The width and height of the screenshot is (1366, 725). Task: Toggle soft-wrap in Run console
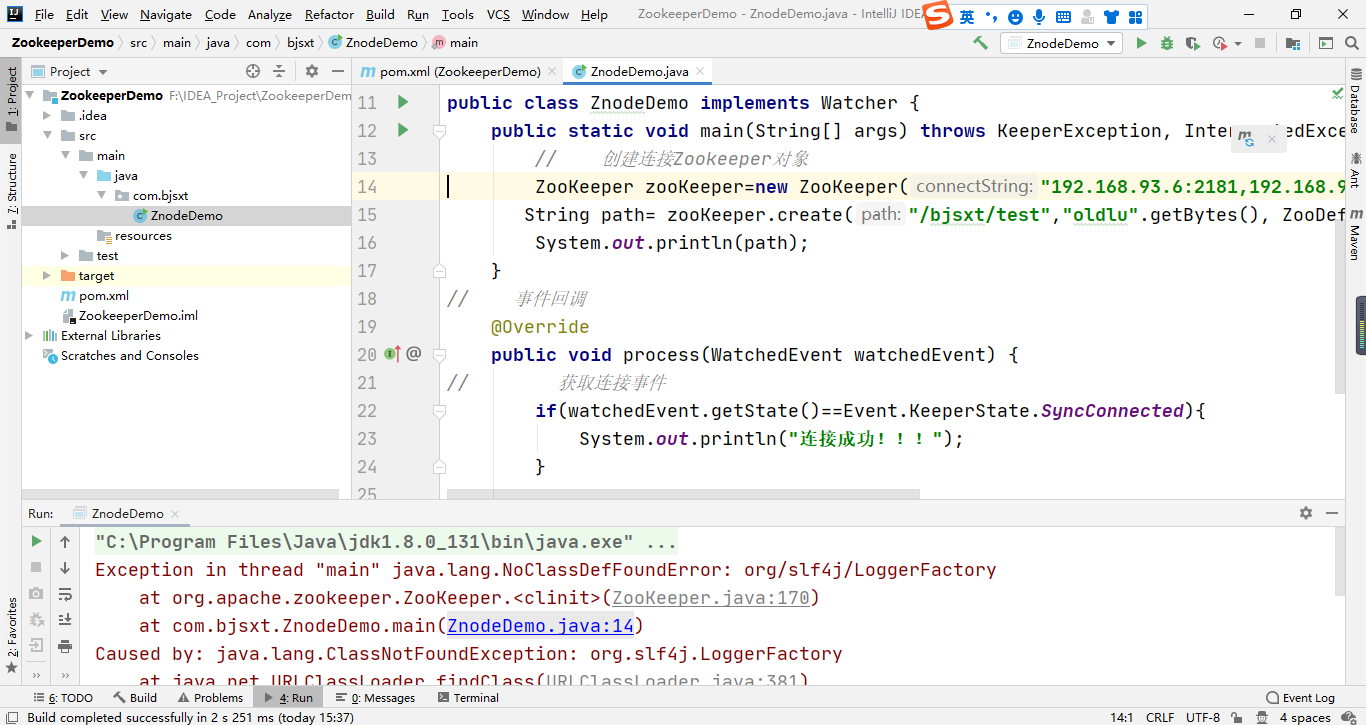65,594
